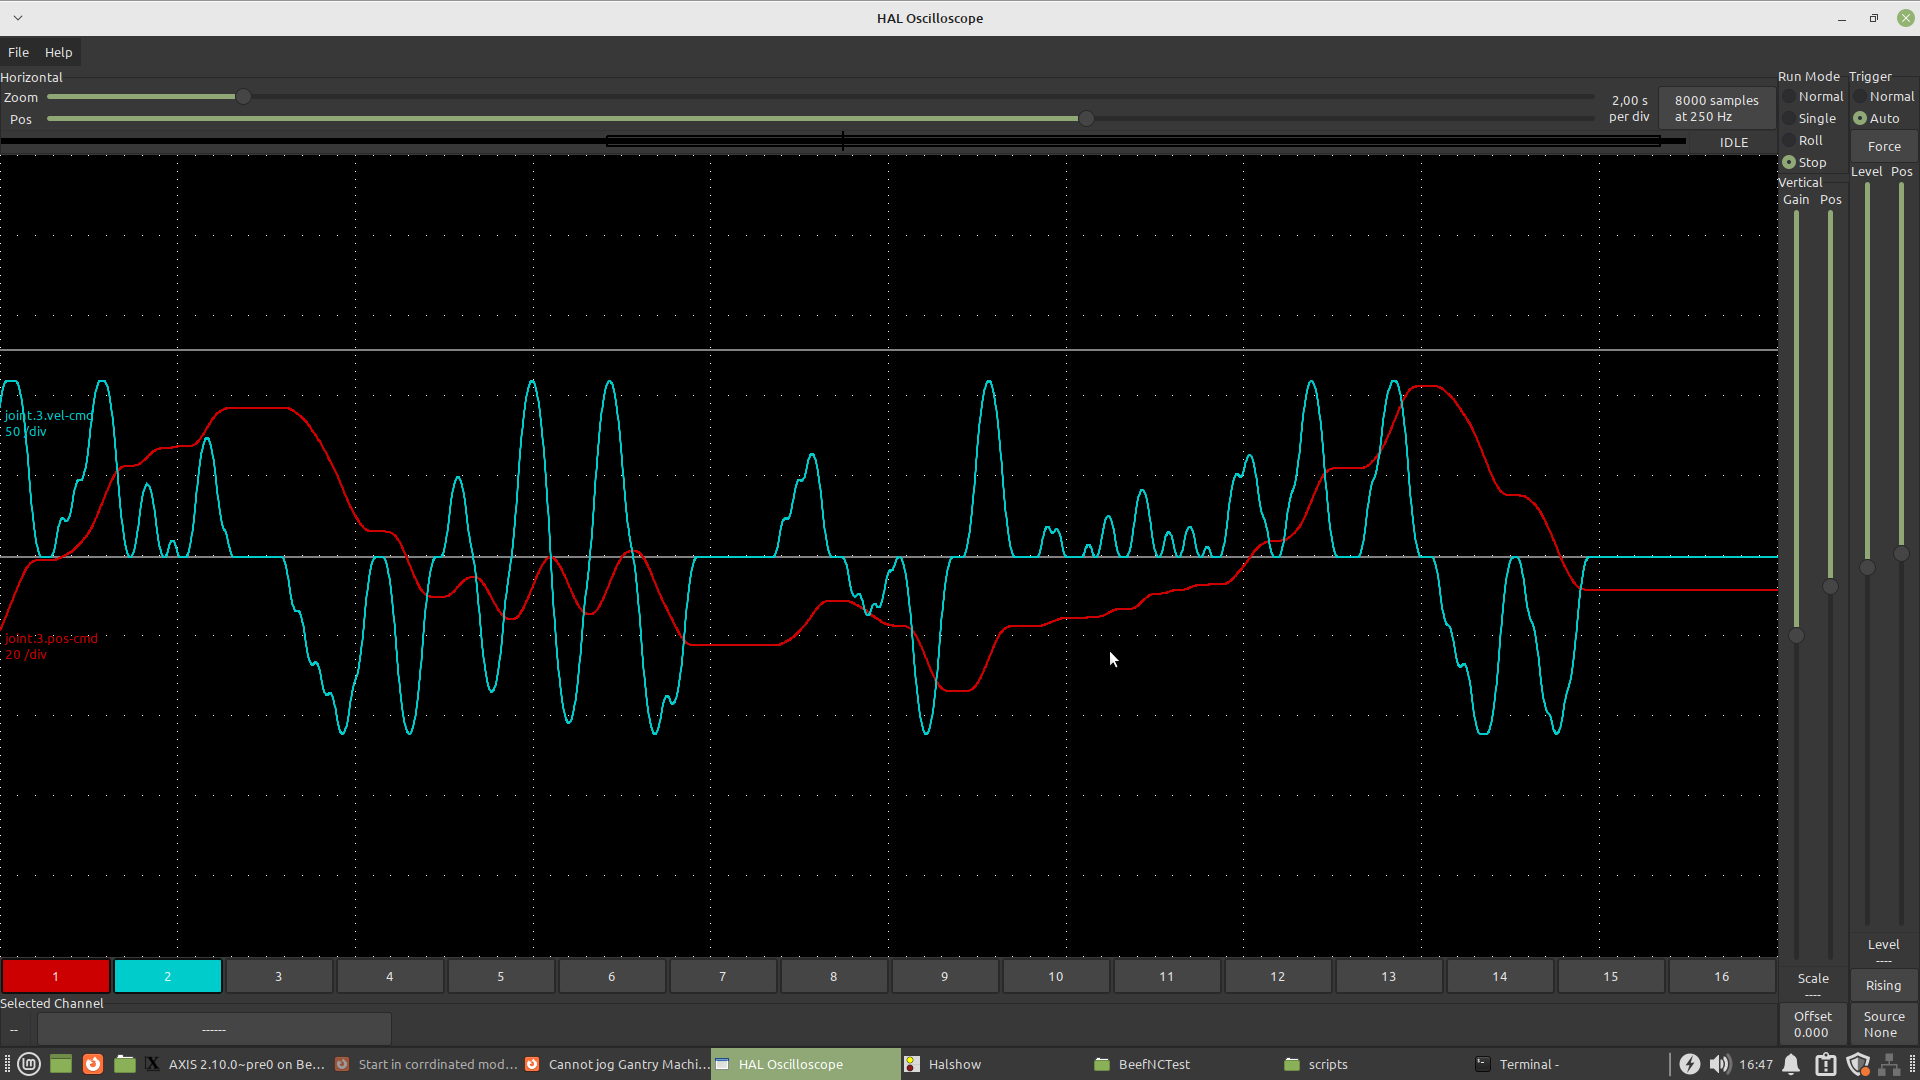Screen dimensions: 1920x1080
Task: Click the record position indicator bar
Action: pyautogui.click(x=843, y=141)
